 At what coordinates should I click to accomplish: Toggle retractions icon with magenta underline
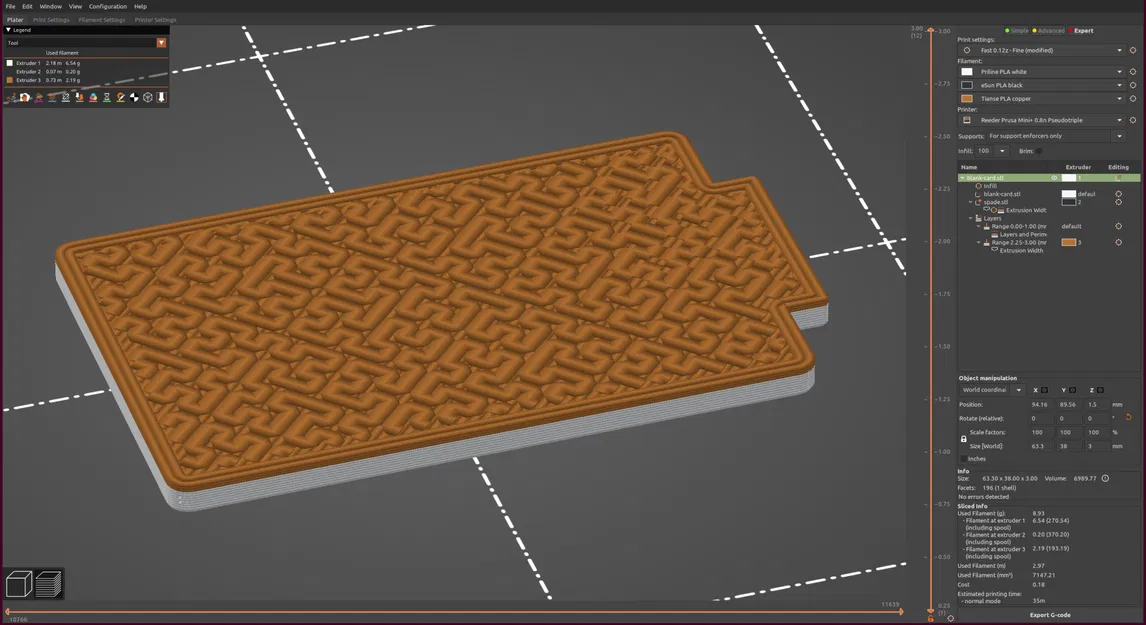38,97
